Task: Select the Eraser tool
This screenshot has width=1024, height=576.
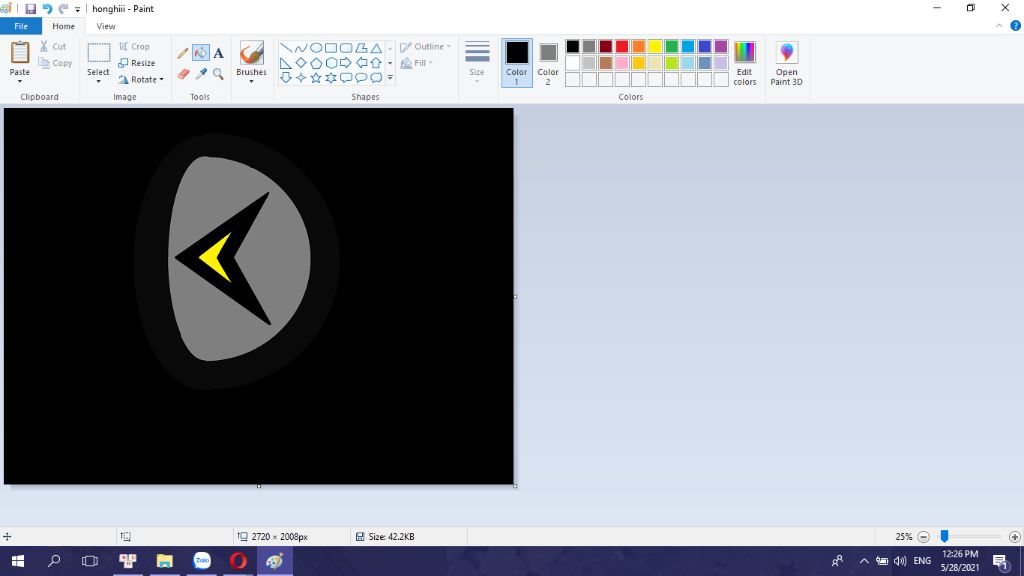Action: click(184, 74)
